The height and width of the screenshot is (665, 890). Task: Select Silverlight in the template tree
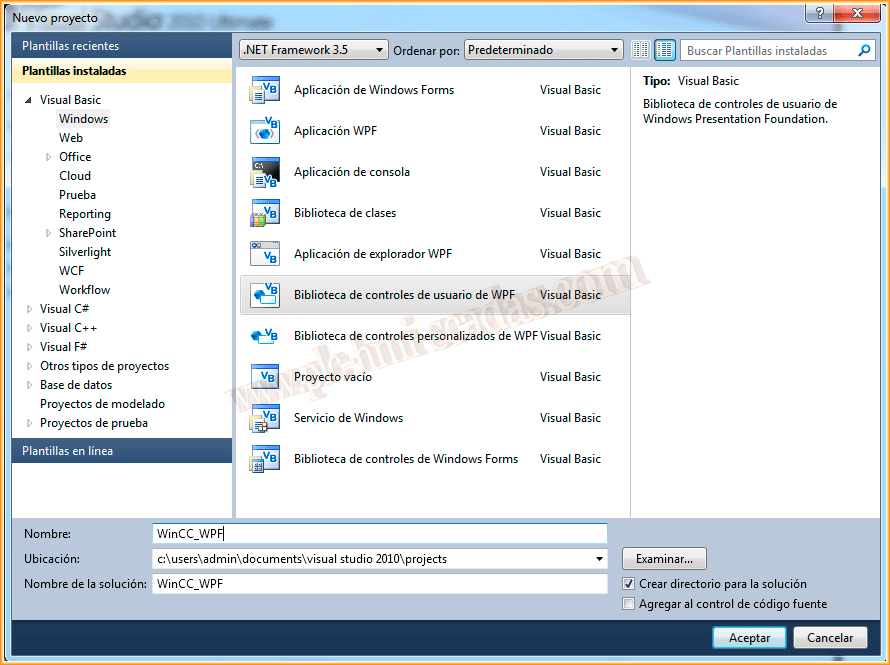click(x=85, y=252)
